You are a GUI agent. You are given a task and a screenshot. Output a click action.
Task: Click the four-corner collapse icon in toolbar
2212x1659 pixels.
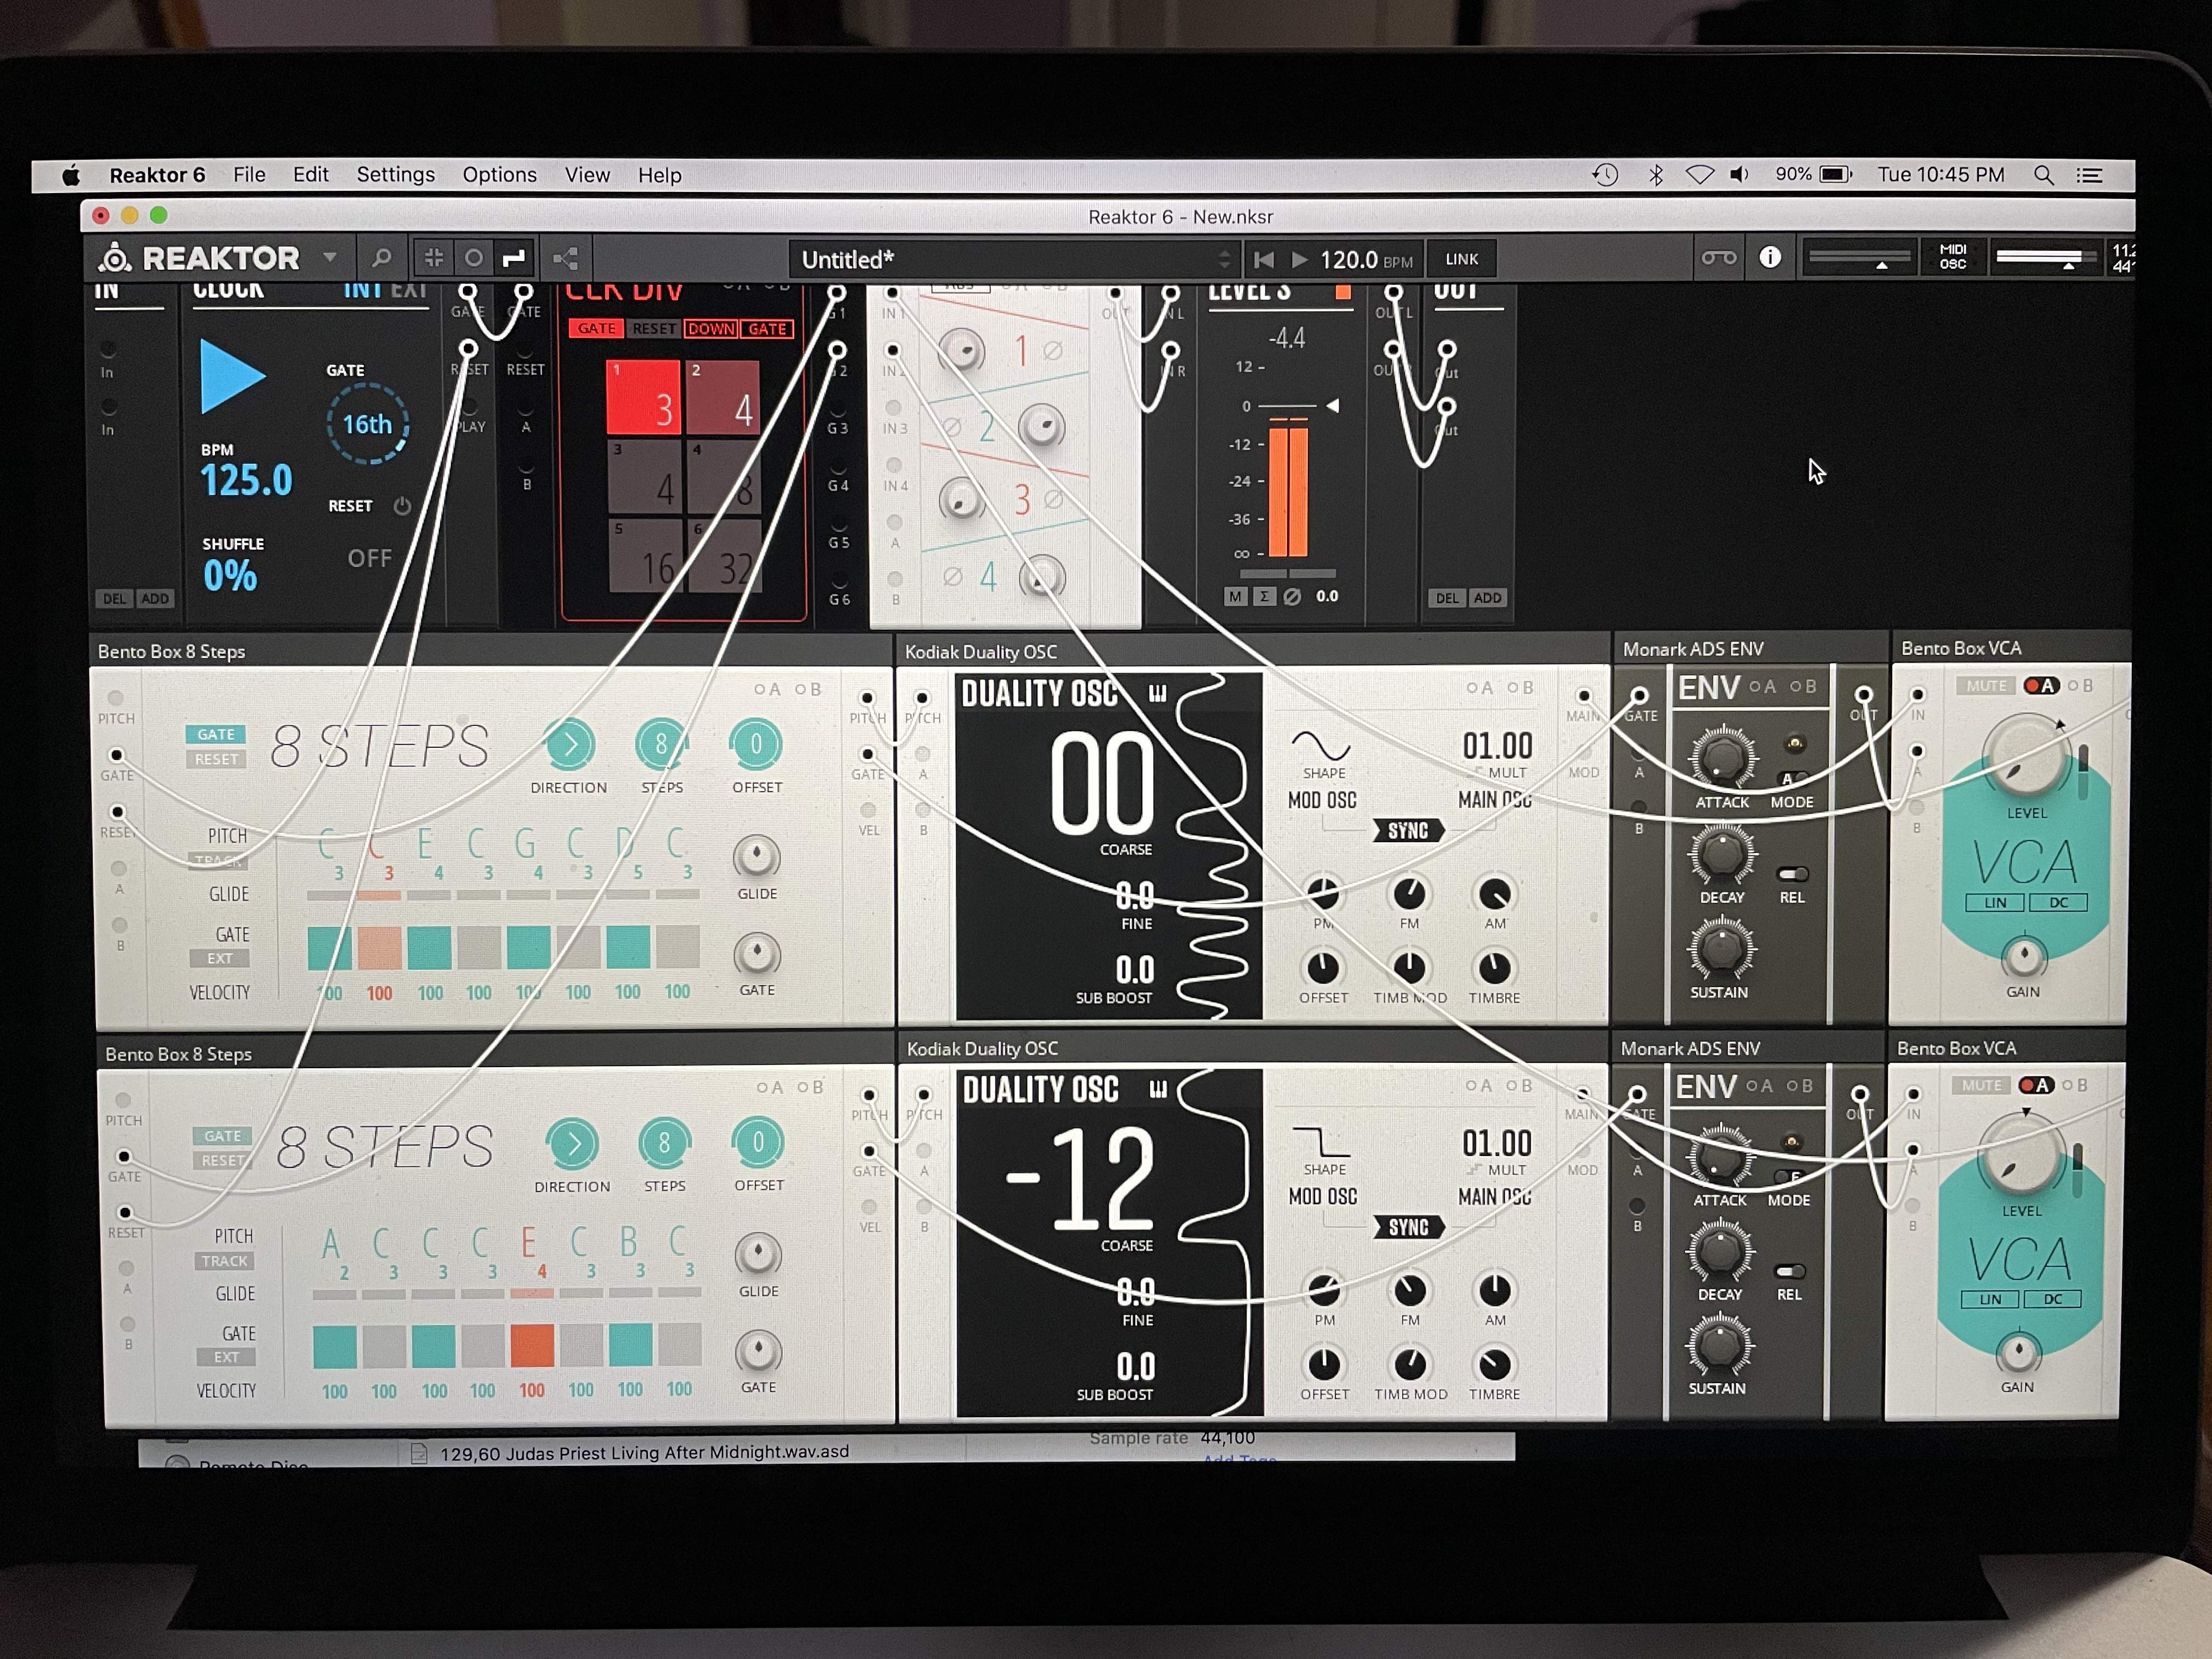(434, 258)
